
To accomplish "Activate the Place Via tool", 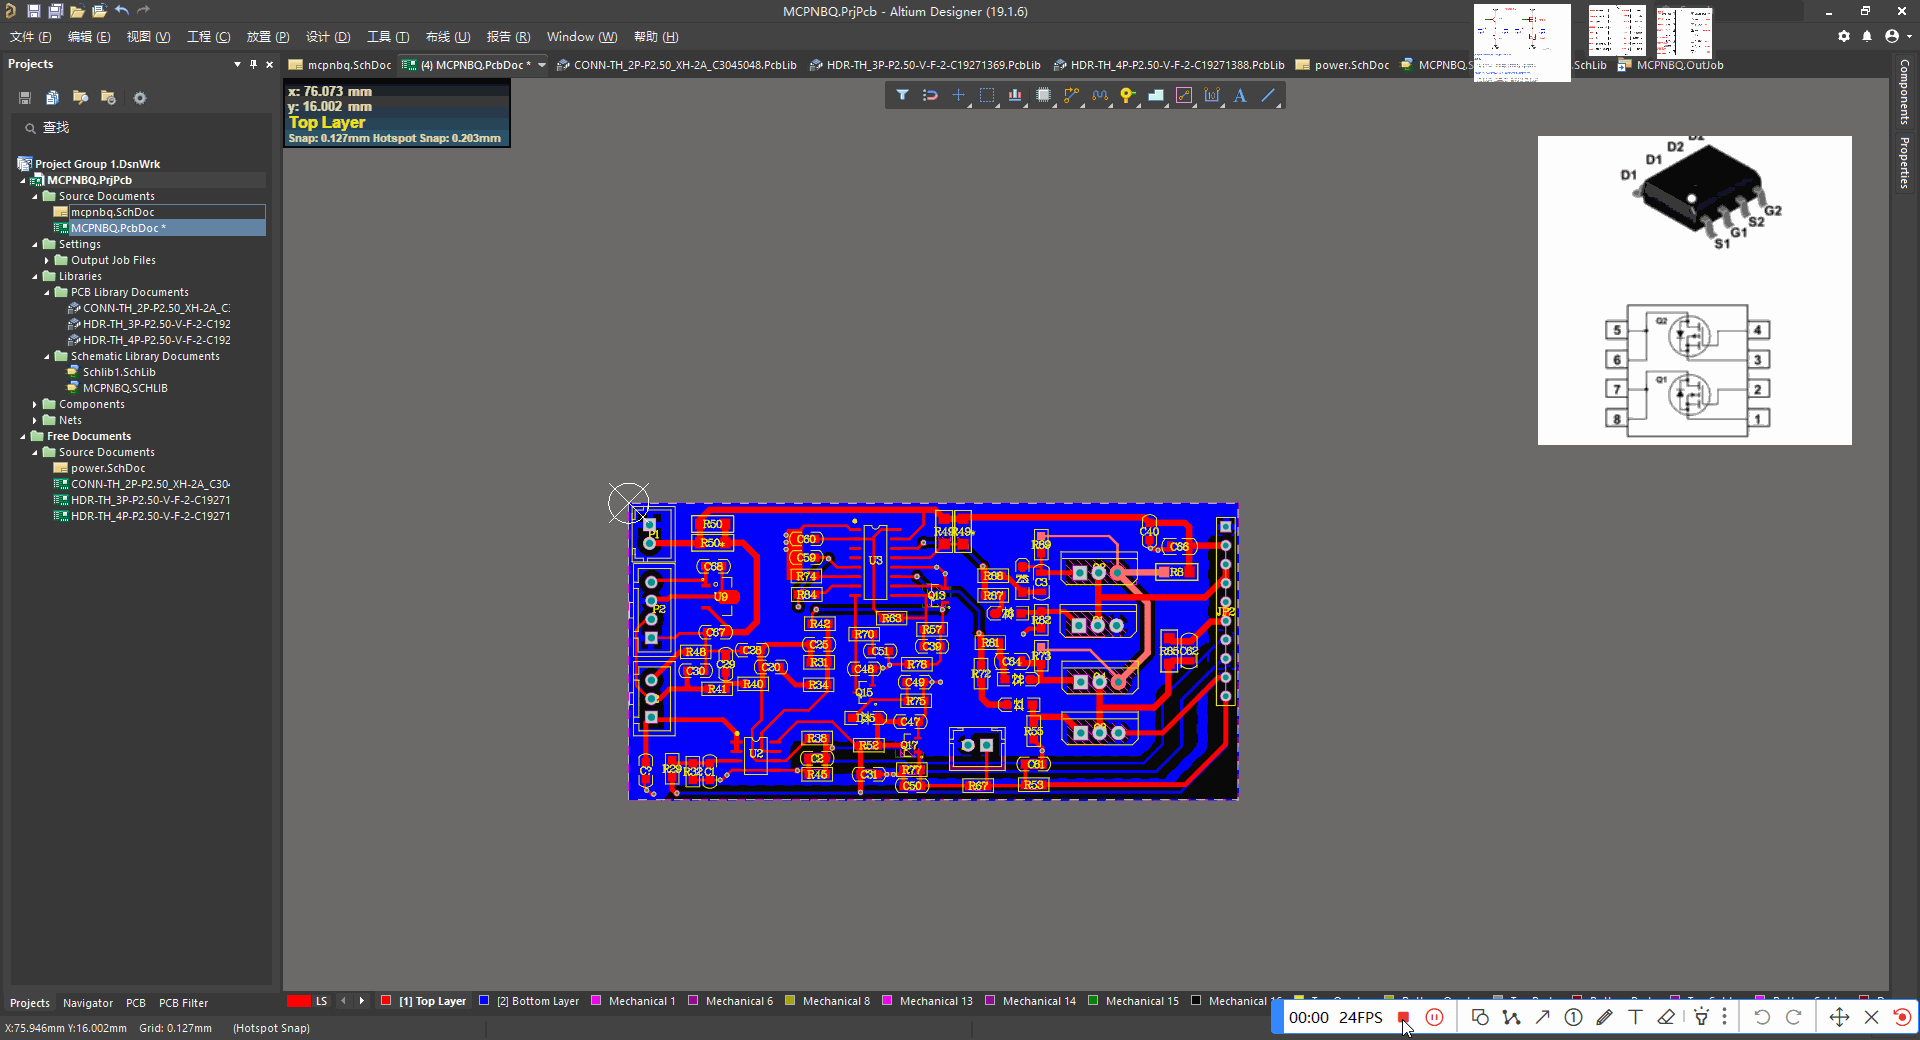I will point(1128,95).
